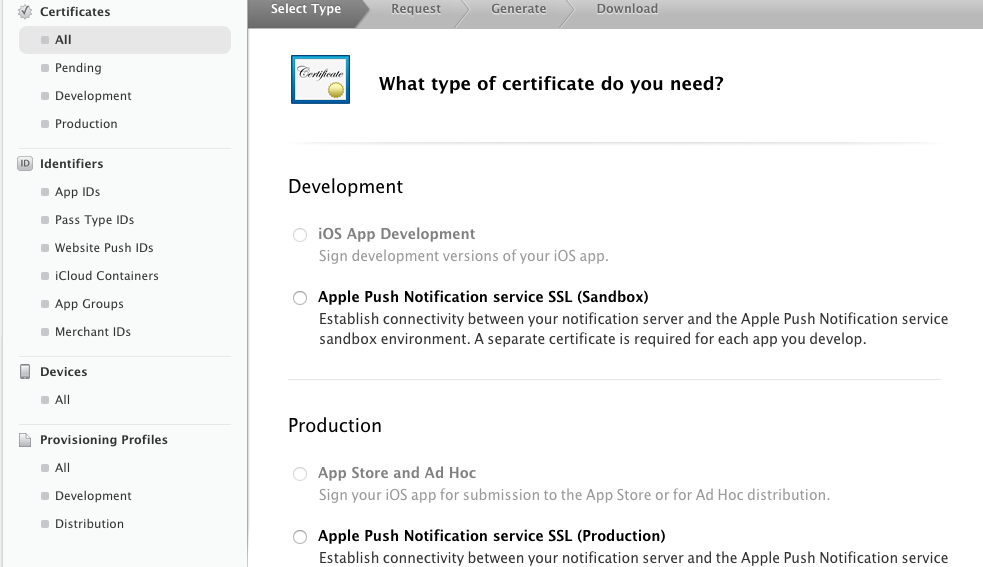Open Merchant IDs

pyautogui.click(x=93, y=332)
